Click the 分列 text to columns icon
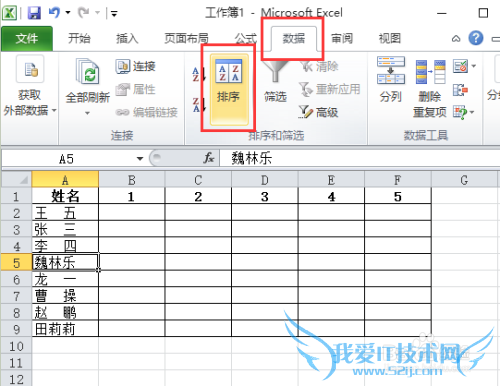Screen dimensions: 500x386 (391, 80)
